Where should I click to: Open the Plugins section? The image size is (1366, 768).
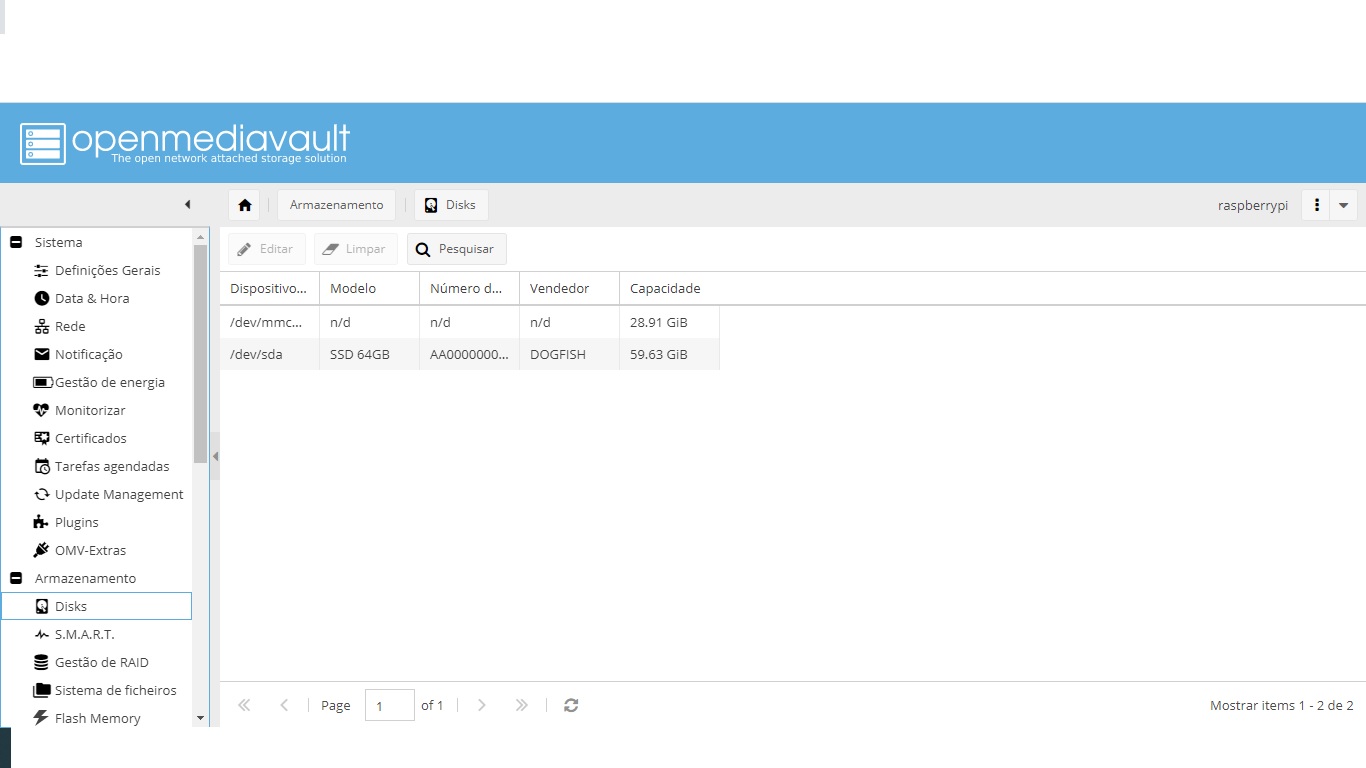[x=76, y=522]
